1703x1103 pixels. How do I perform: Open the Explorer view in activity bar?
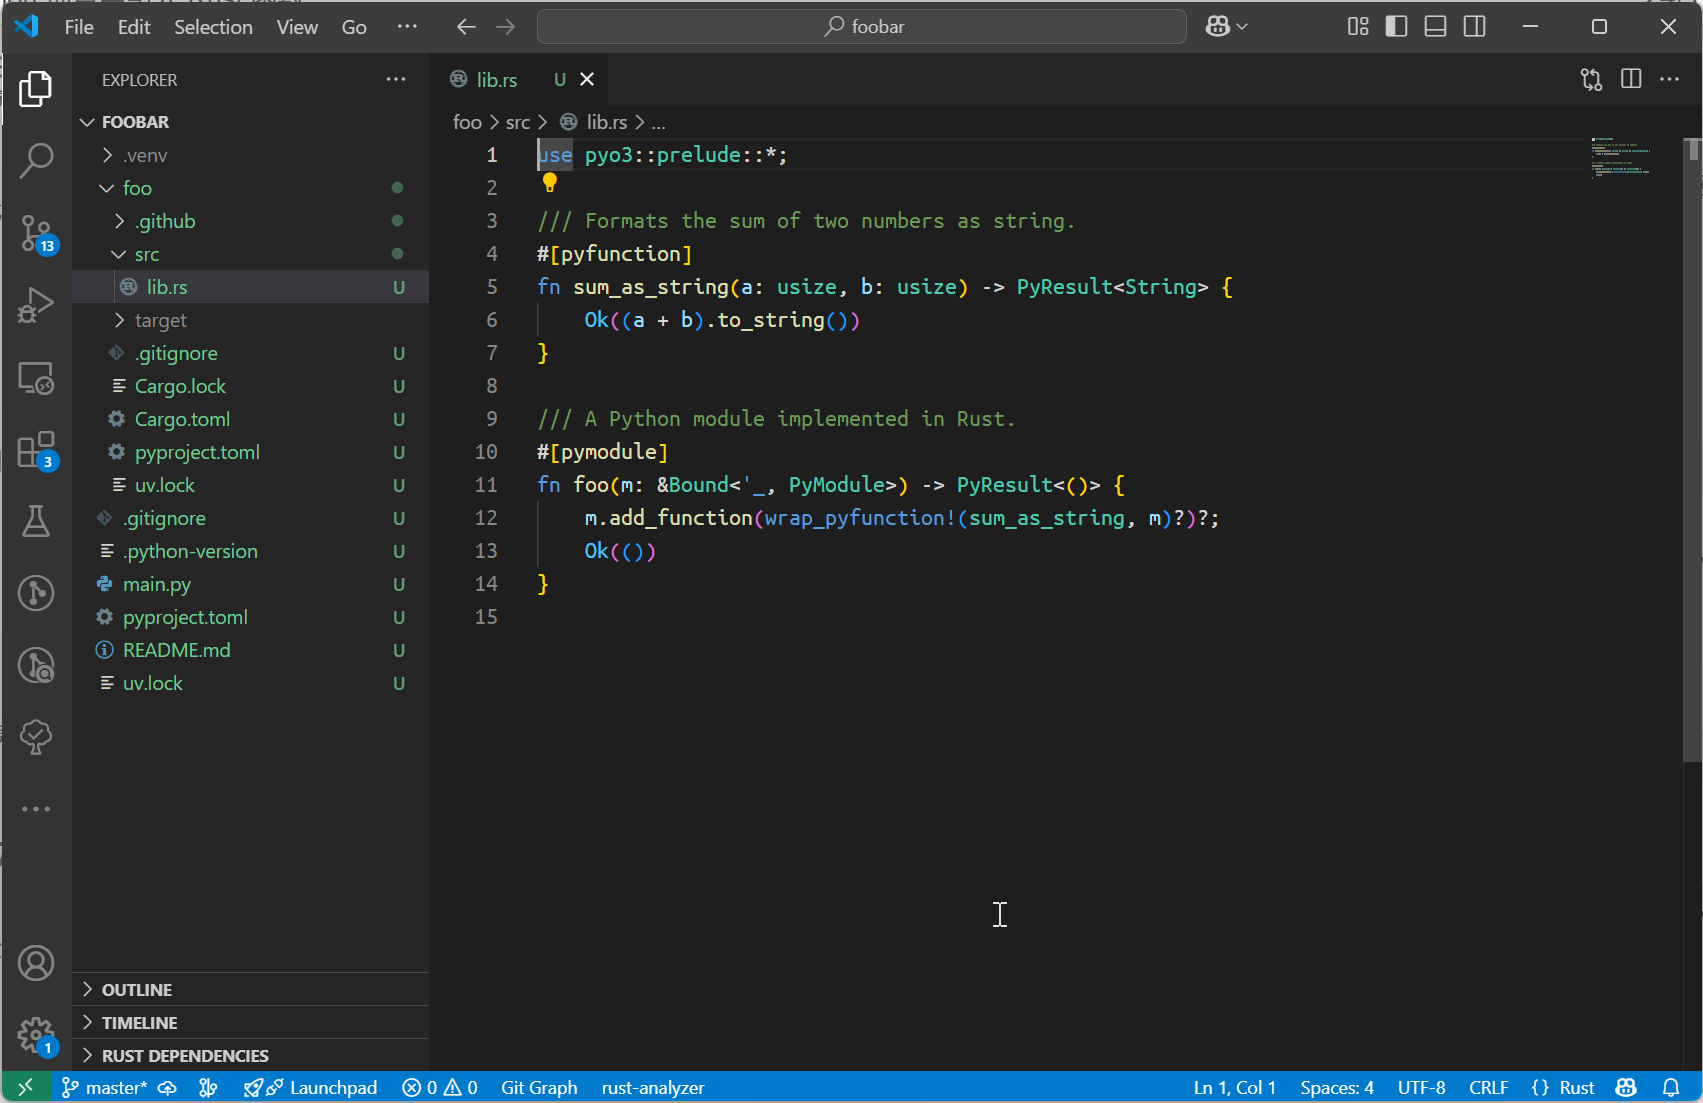pyautogui.click(x=36, y=89)
